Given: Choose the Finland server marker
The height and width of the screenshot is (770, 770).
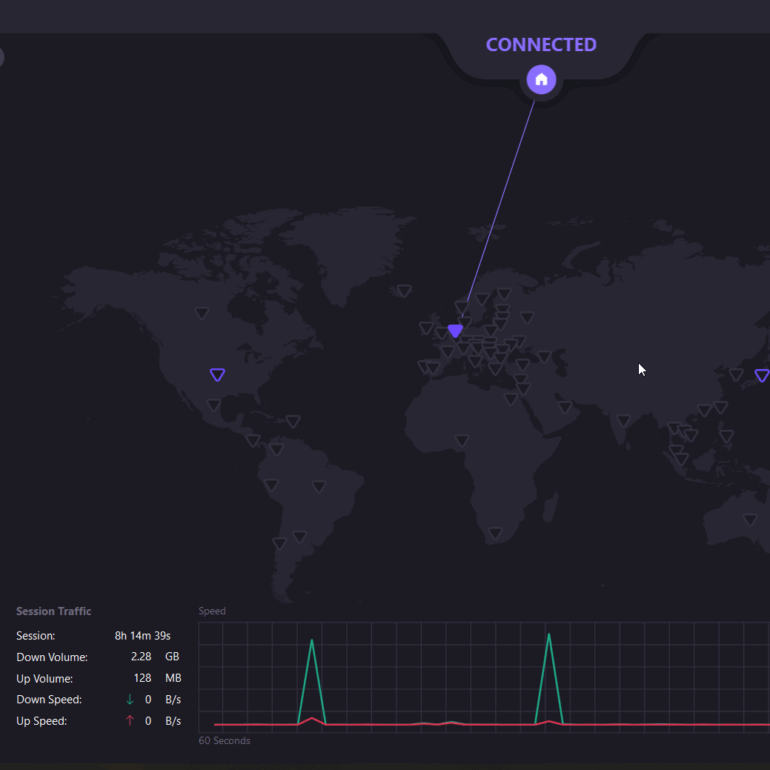Looking at the screenshot, I should [504, 294].
